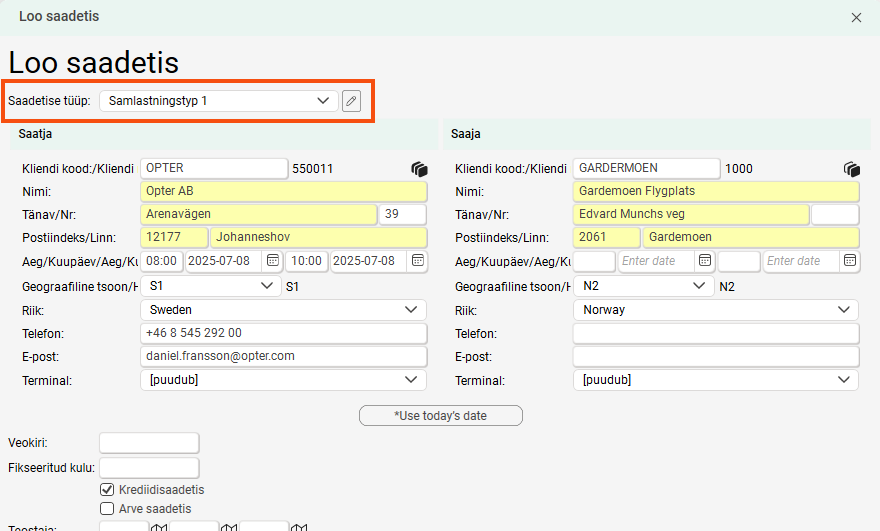Open sender Riik dropdown showing Sweden
The image size is (880, 531).
pyautogui.click(x=284, y=310)
